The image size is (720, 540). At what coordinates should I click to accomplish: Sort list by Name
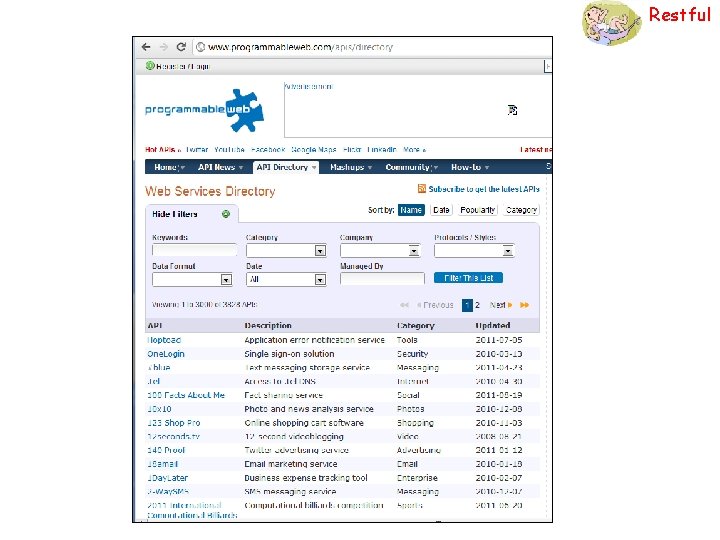click(411, 210)
